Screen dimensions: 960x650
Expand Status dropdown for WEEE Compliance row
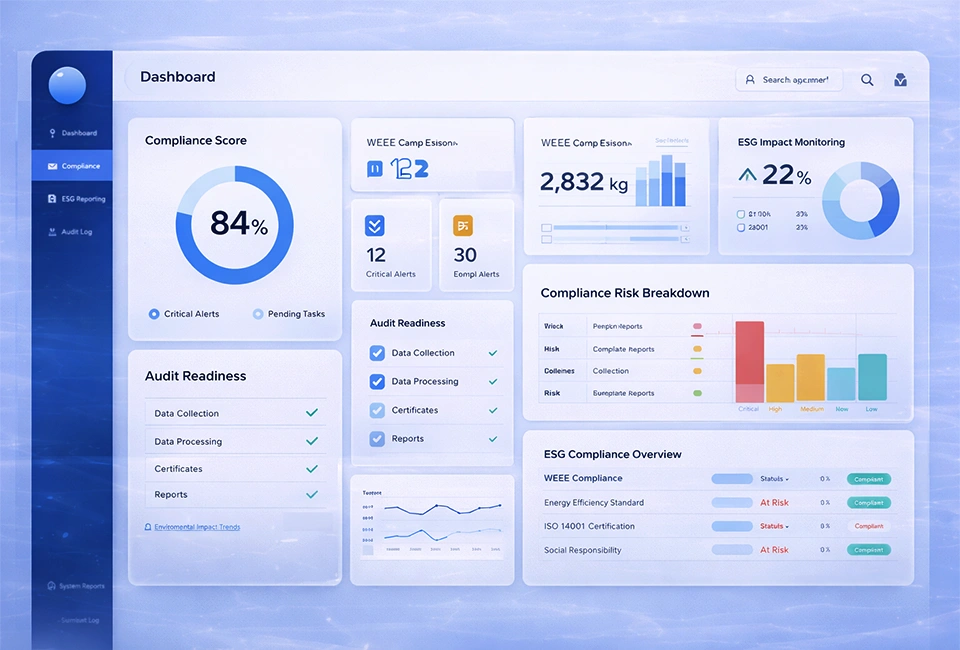[774, 479]
